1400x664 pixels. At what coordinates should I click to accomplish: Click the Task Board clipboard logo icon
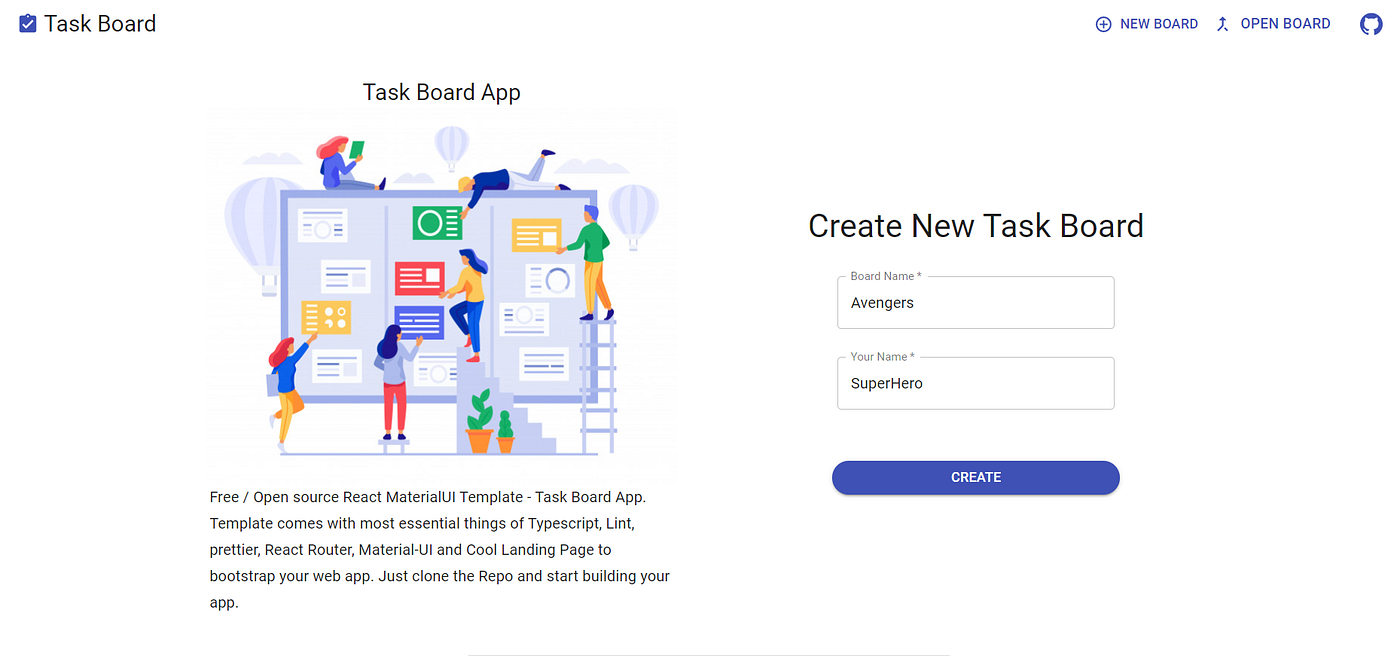28,23
